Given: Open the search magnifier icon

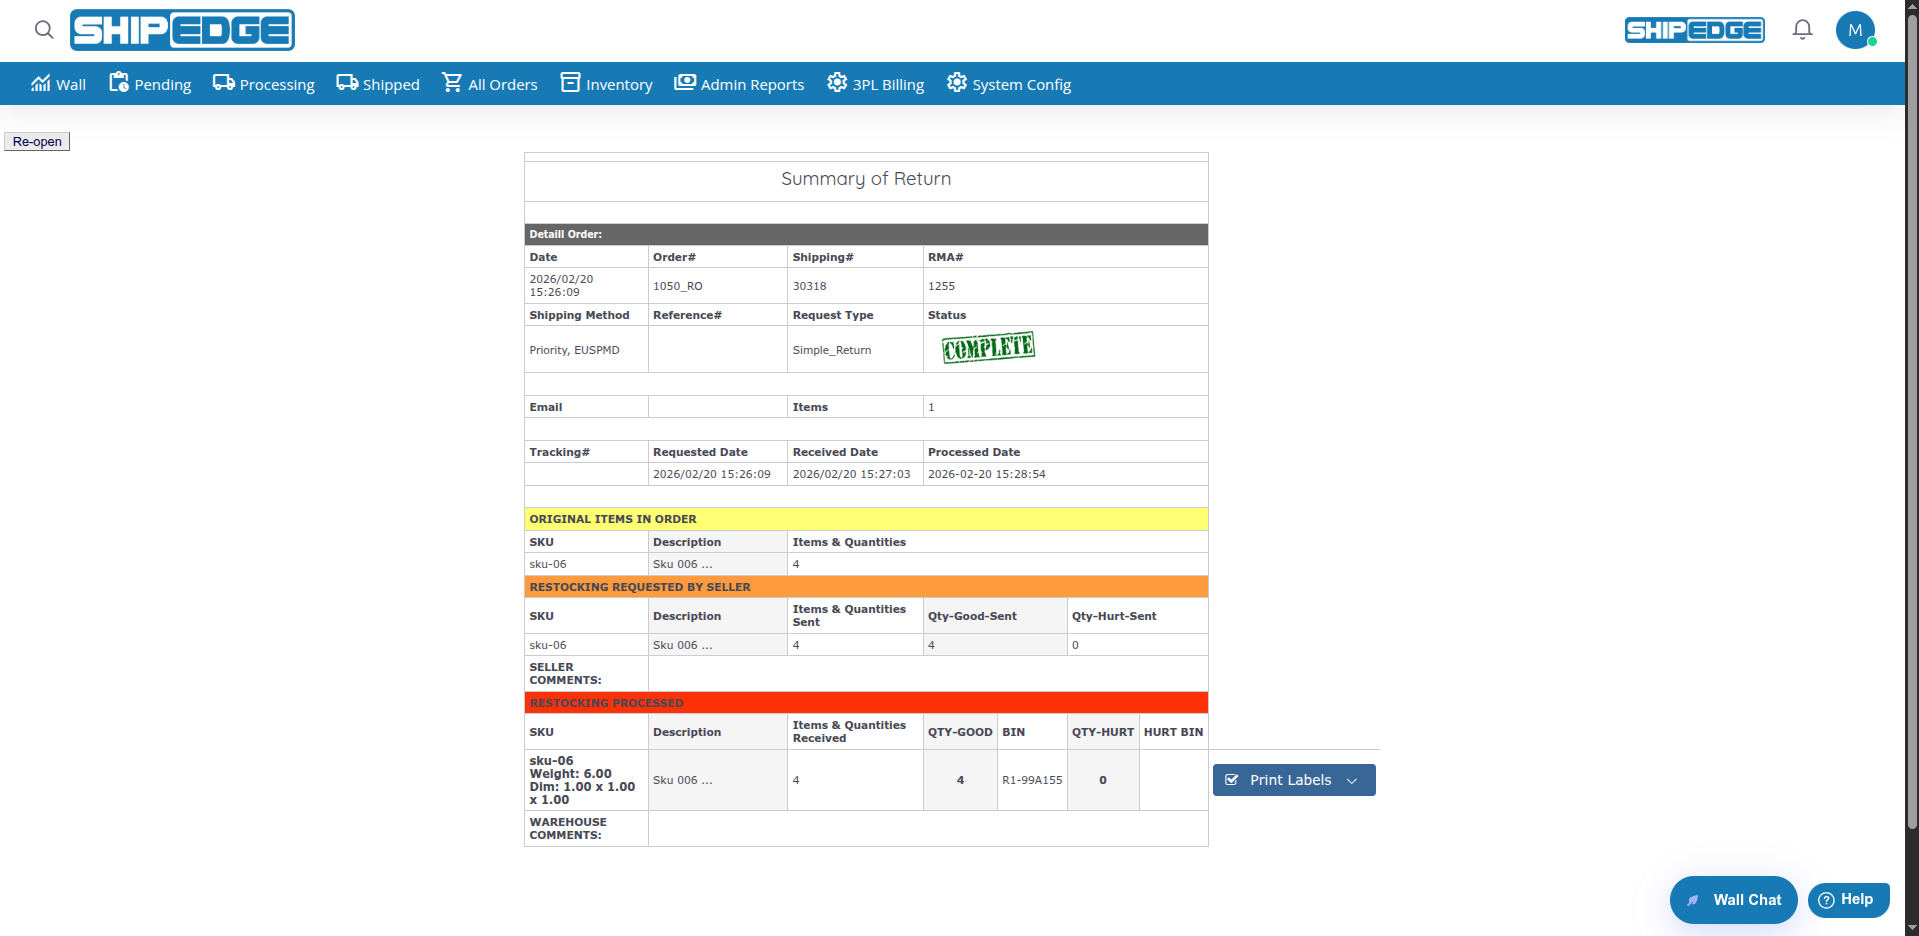Looking at the screenshot, I should [44, 30].
